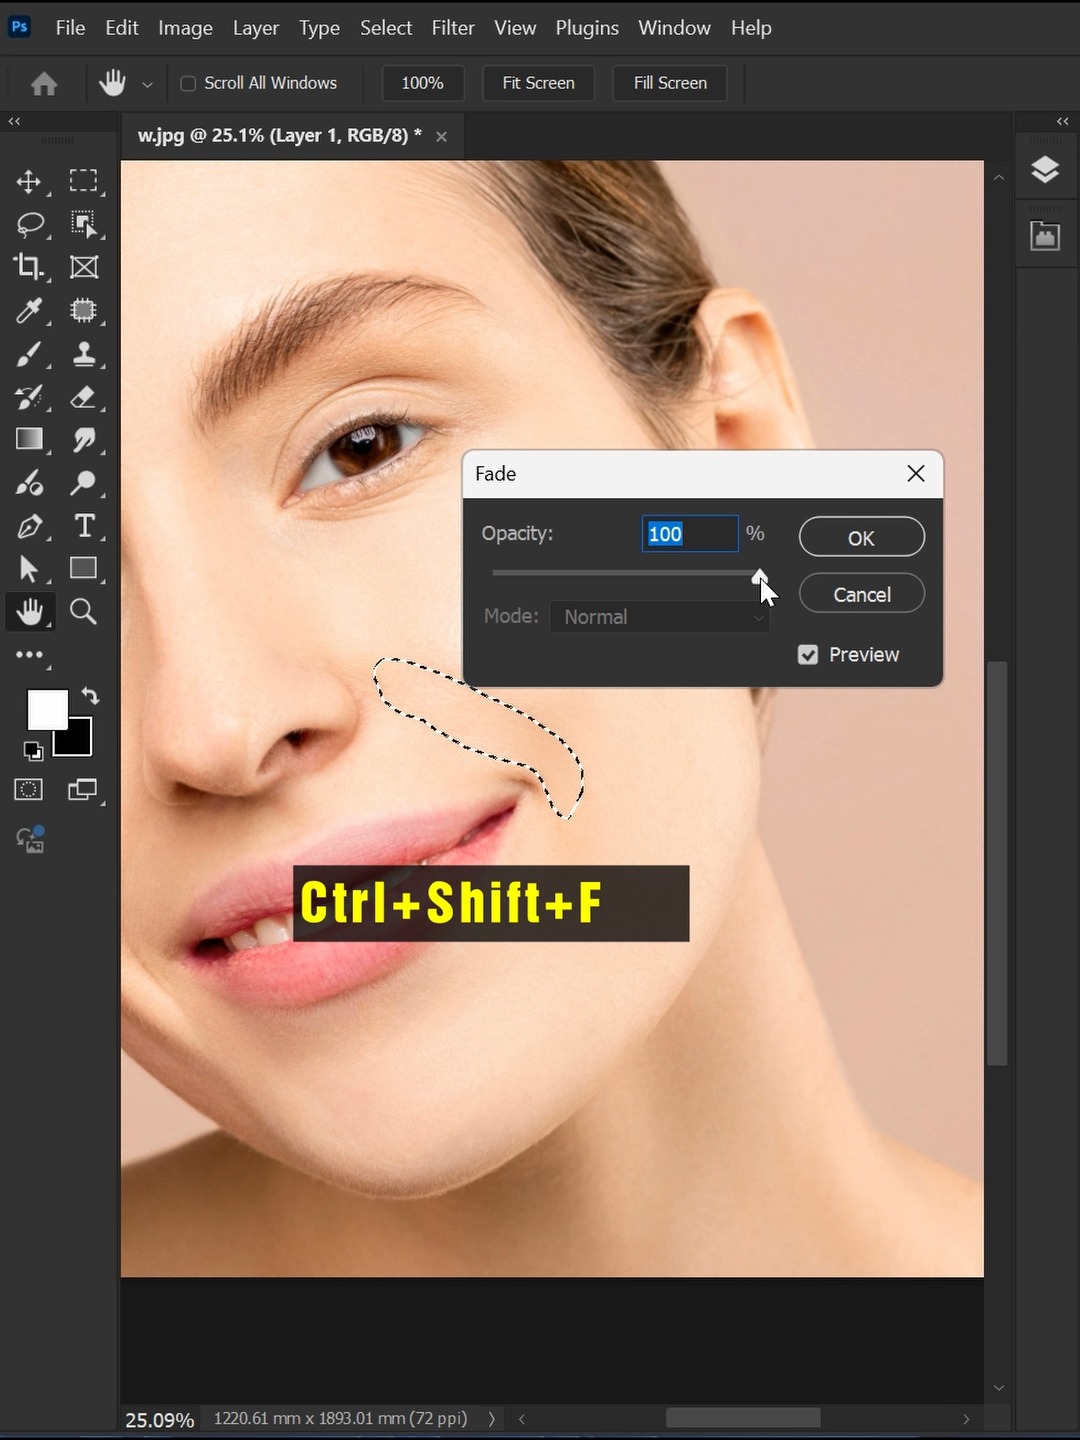Close the Fade dialog window
Viewport: 1080px width, 1440px height.
(915, 474)
